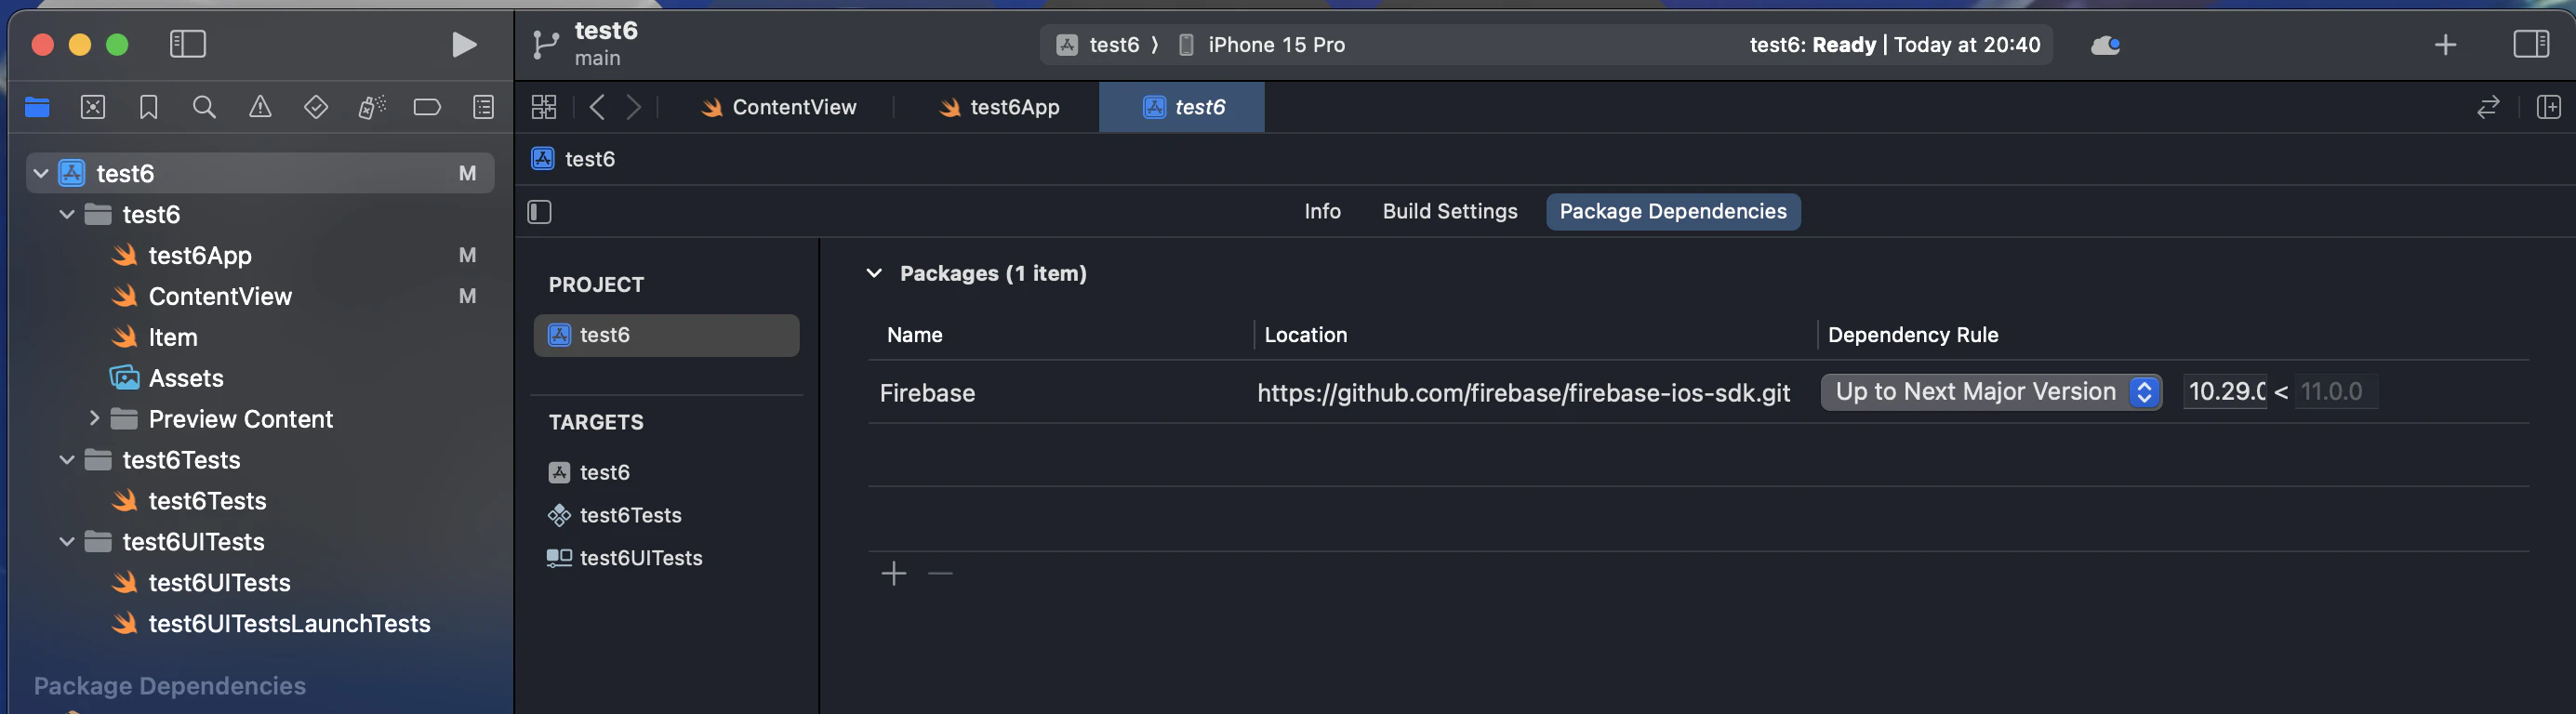Click the related items grid icon
The image size is (2576, 714).
(544, 107)
